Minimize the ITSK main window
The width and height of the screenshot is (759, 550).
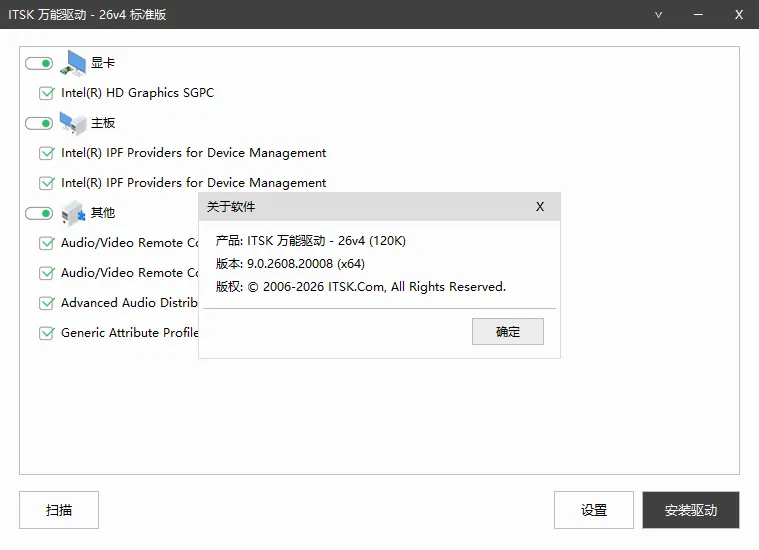(x=698, y=15)
